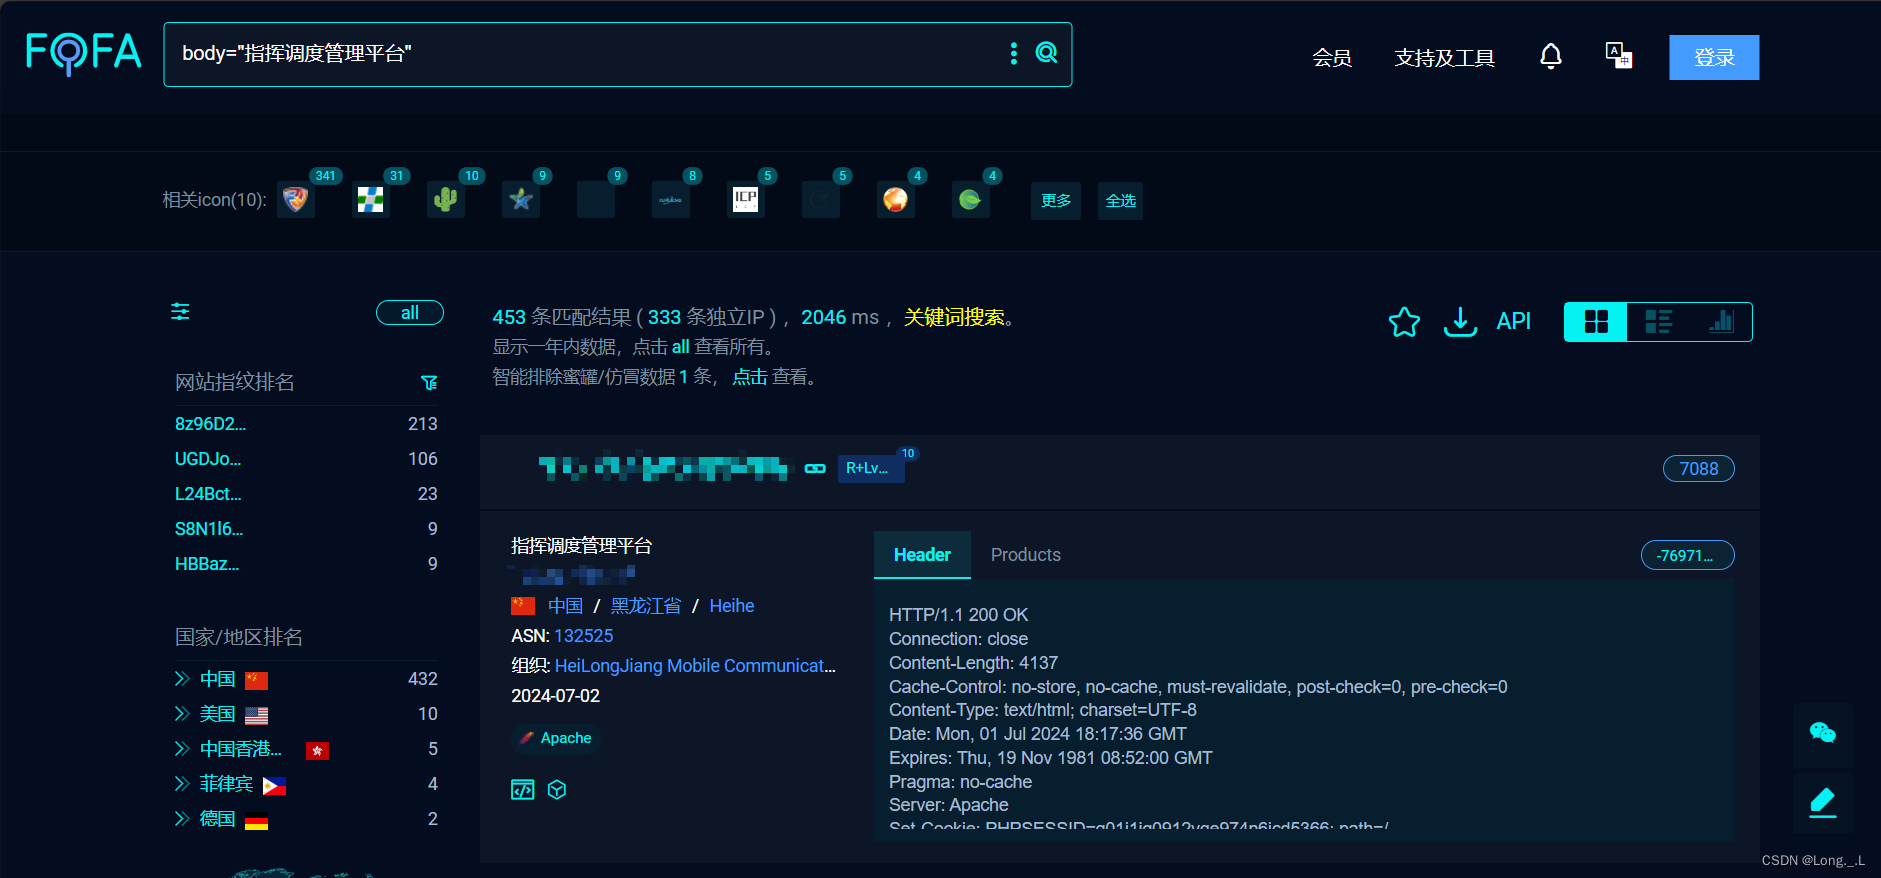Click the 指挥调度管理平台 result title

pyautogui.click(x=581, y=546)
